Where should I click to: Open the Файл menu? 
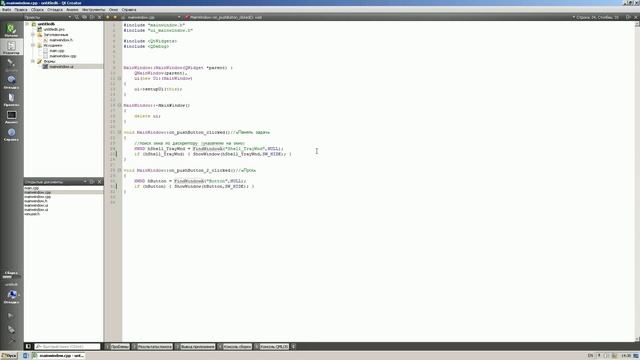(x=6, y=9)
